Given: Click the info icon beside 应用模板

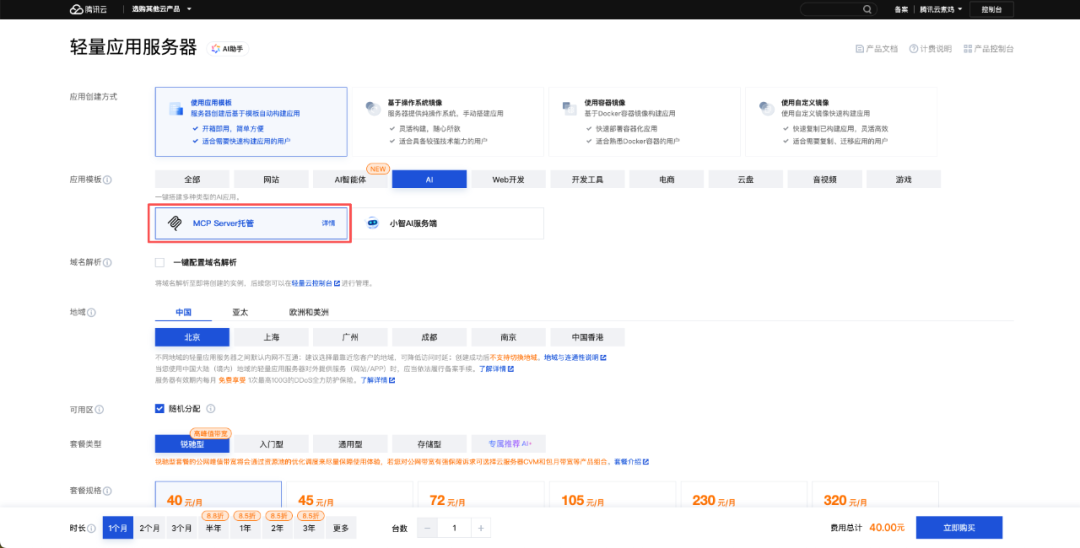Looking at the screenshot, I should pyautogui.click(x=107, y=180).
